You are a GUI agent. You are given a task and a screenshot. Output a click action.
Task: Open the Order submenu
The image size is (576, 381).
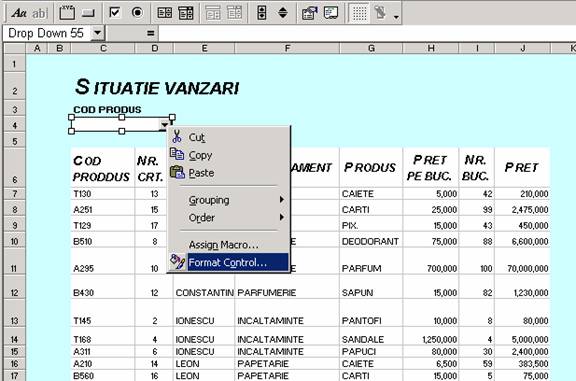[x=228, y=218]
